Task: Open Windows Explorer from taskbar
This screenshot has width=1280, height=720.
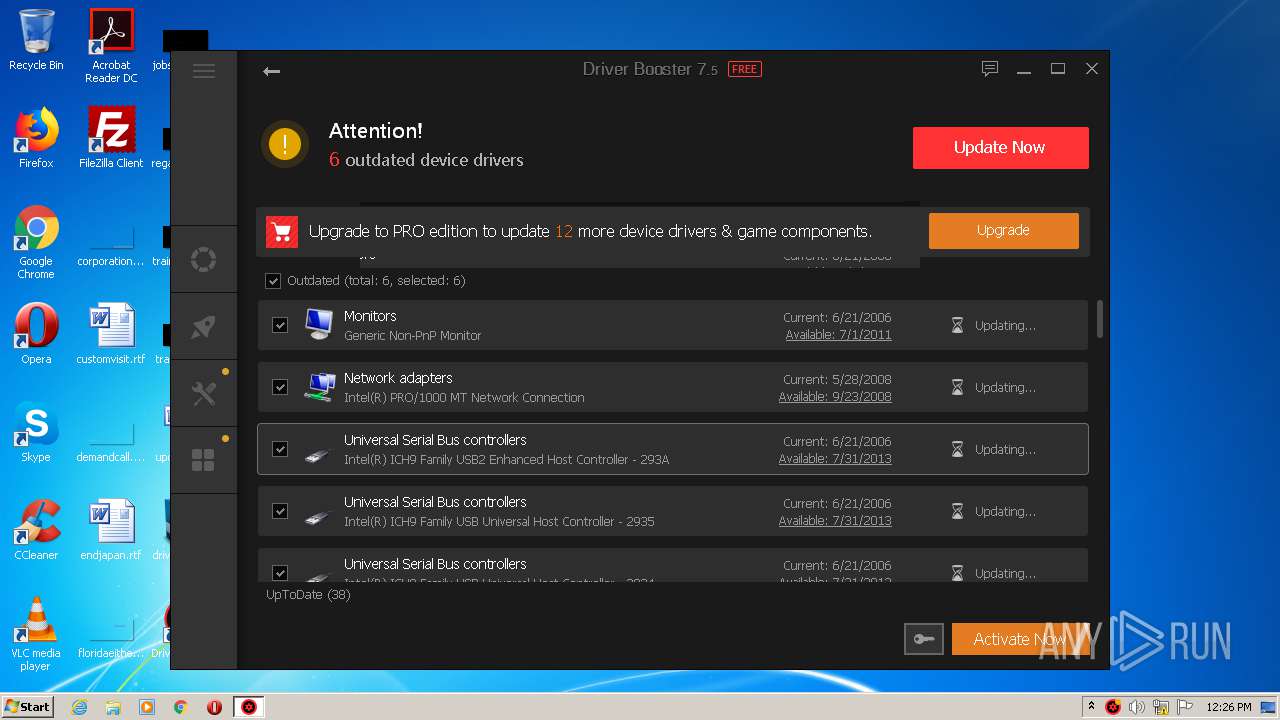Action: pos(113,707)
